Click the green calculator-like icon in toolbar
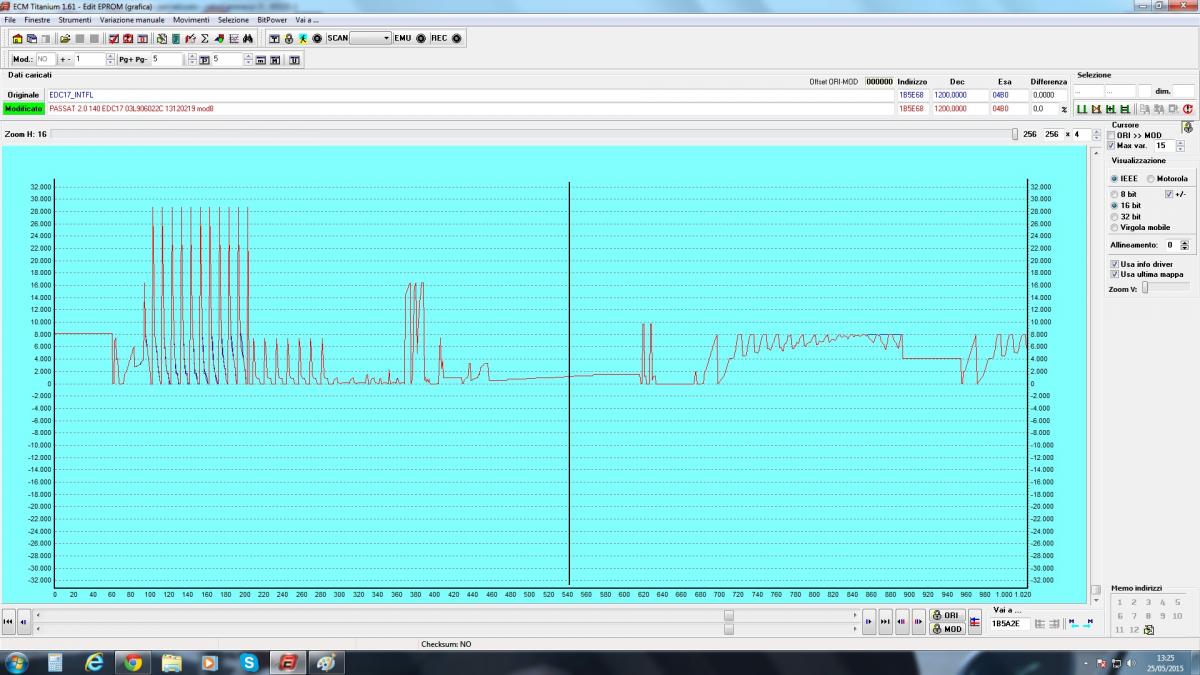The height and width of the screenshot is (675, 1200). click(x=175, y=38)
